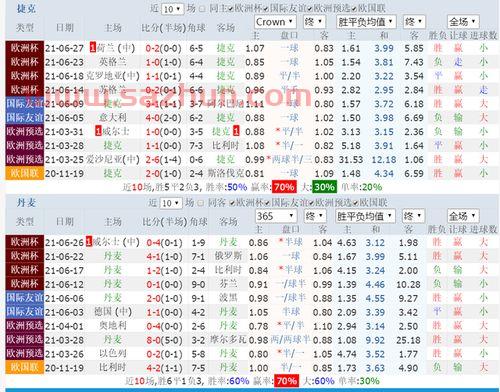Screen dimensions: 500x392
Task: Click date 21-06-12 in 丹麦 section
Action: [64, 285]
